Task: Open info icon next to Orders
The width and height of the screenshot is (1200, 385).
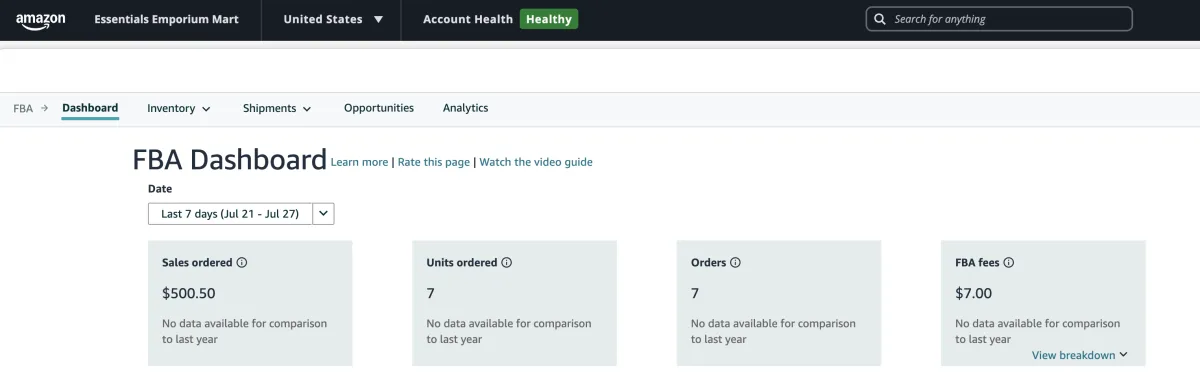Action: click(x=736, y=263)
